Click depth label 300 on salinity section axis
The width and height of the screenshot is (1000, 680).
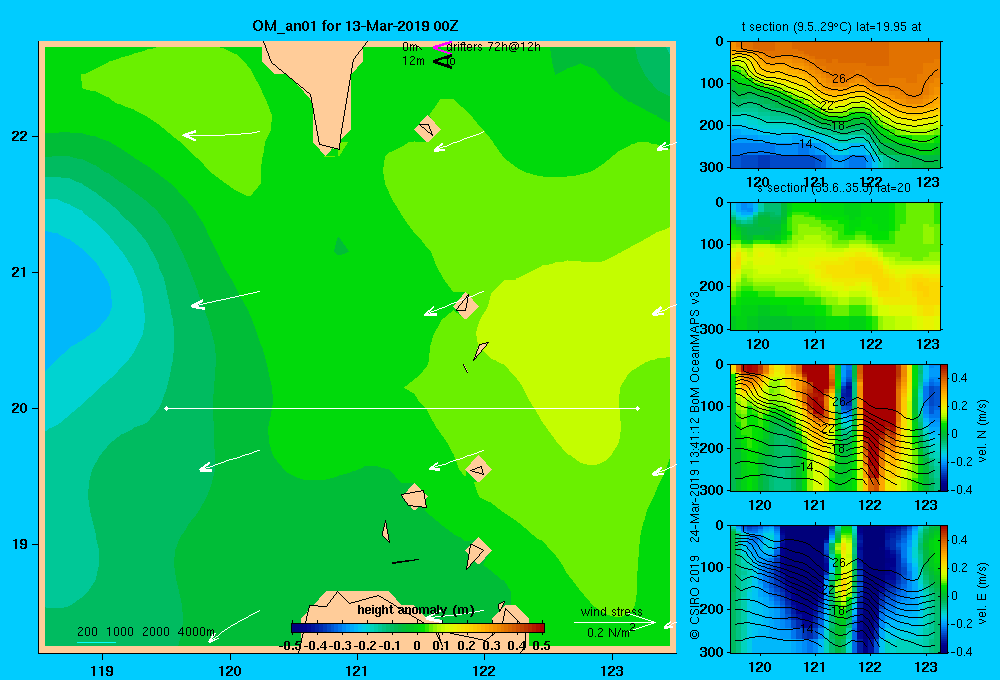point(713,329)
